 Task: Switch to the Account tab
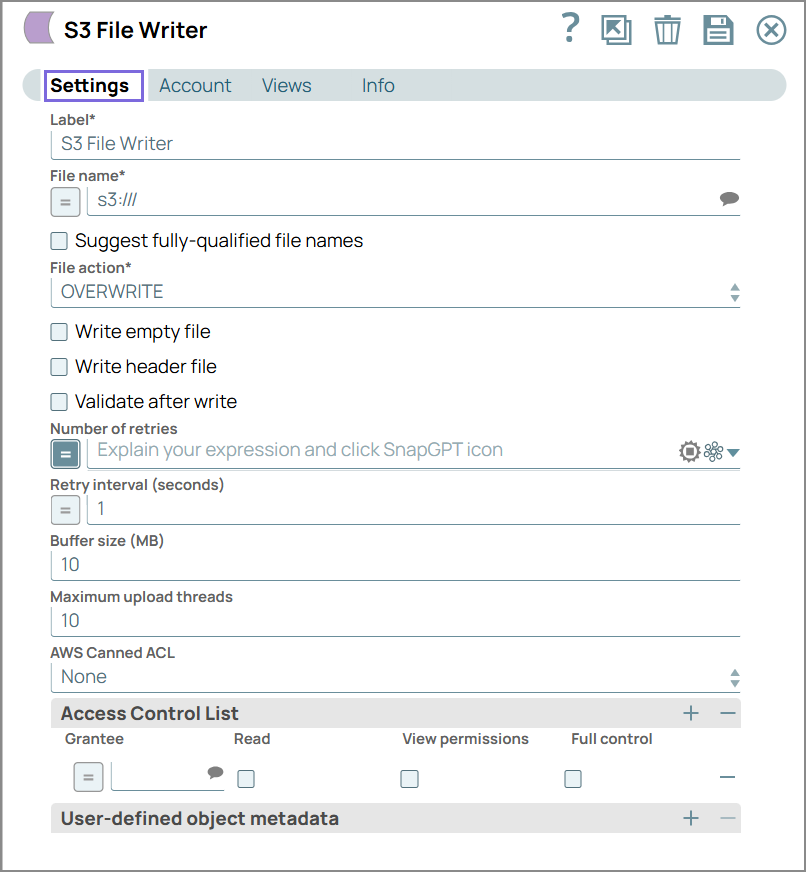(x=195, y=85)
